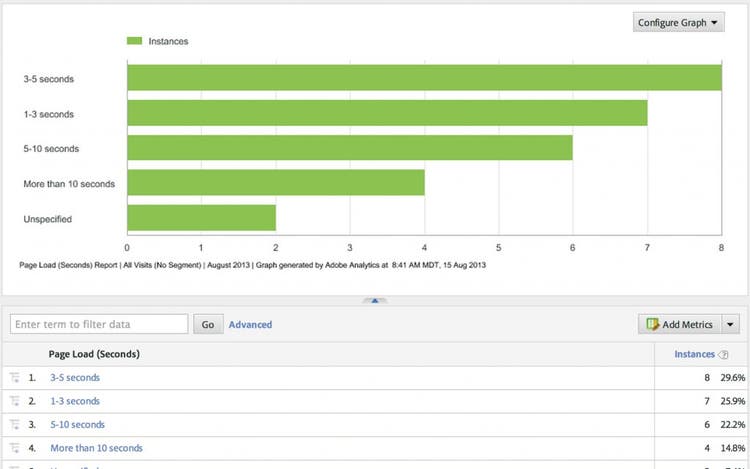The width and height of the screenshot is (750, 469).
Task: Open the 3-5 seconds table link
Action: click(75, 378)
